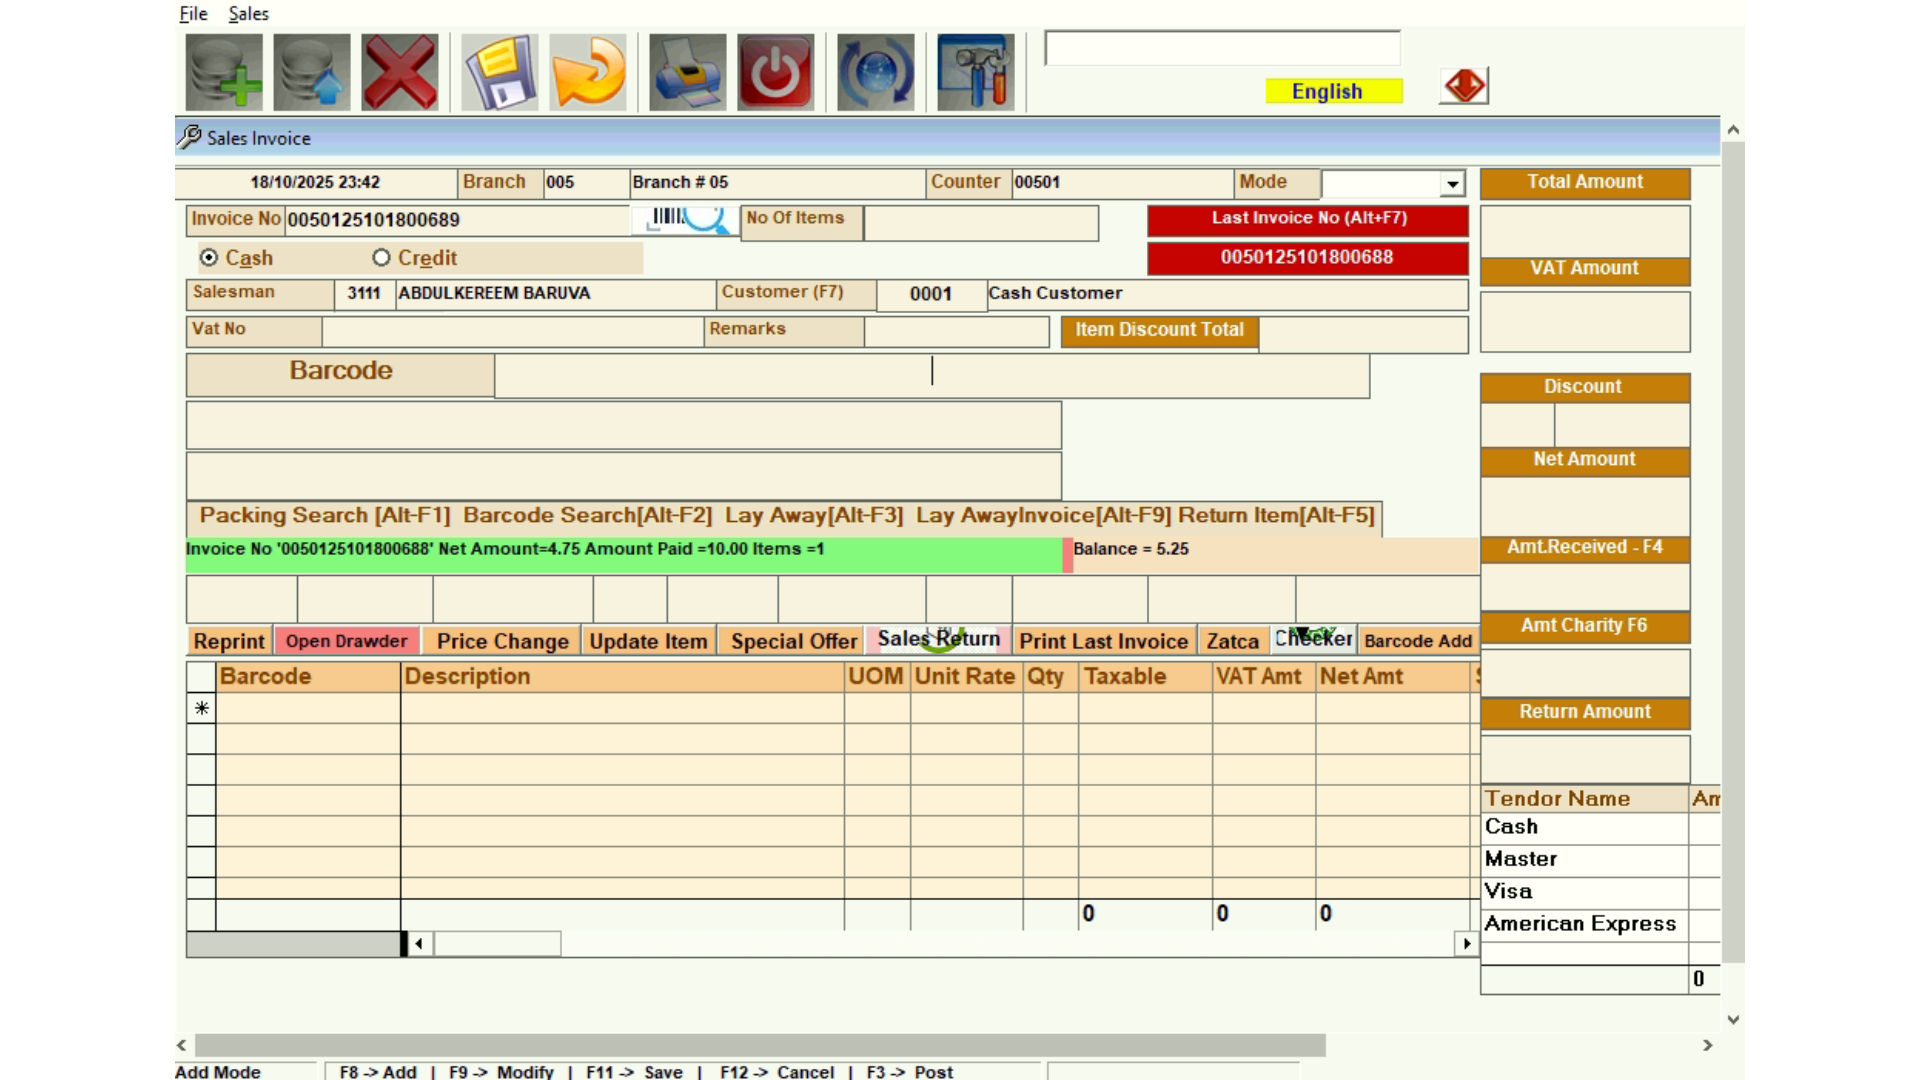This screenshot has width=1920, height=1080.
Task: Click the yellow English language button
Action: 1334,91
